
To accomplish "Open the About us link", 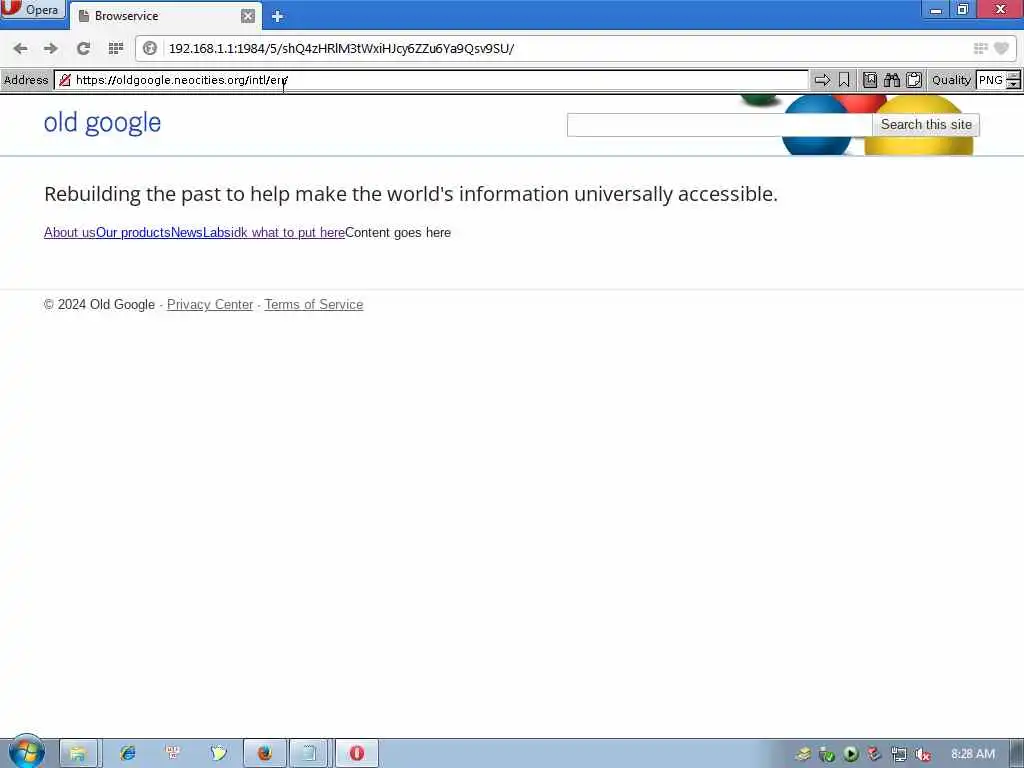I will (70, 232).
